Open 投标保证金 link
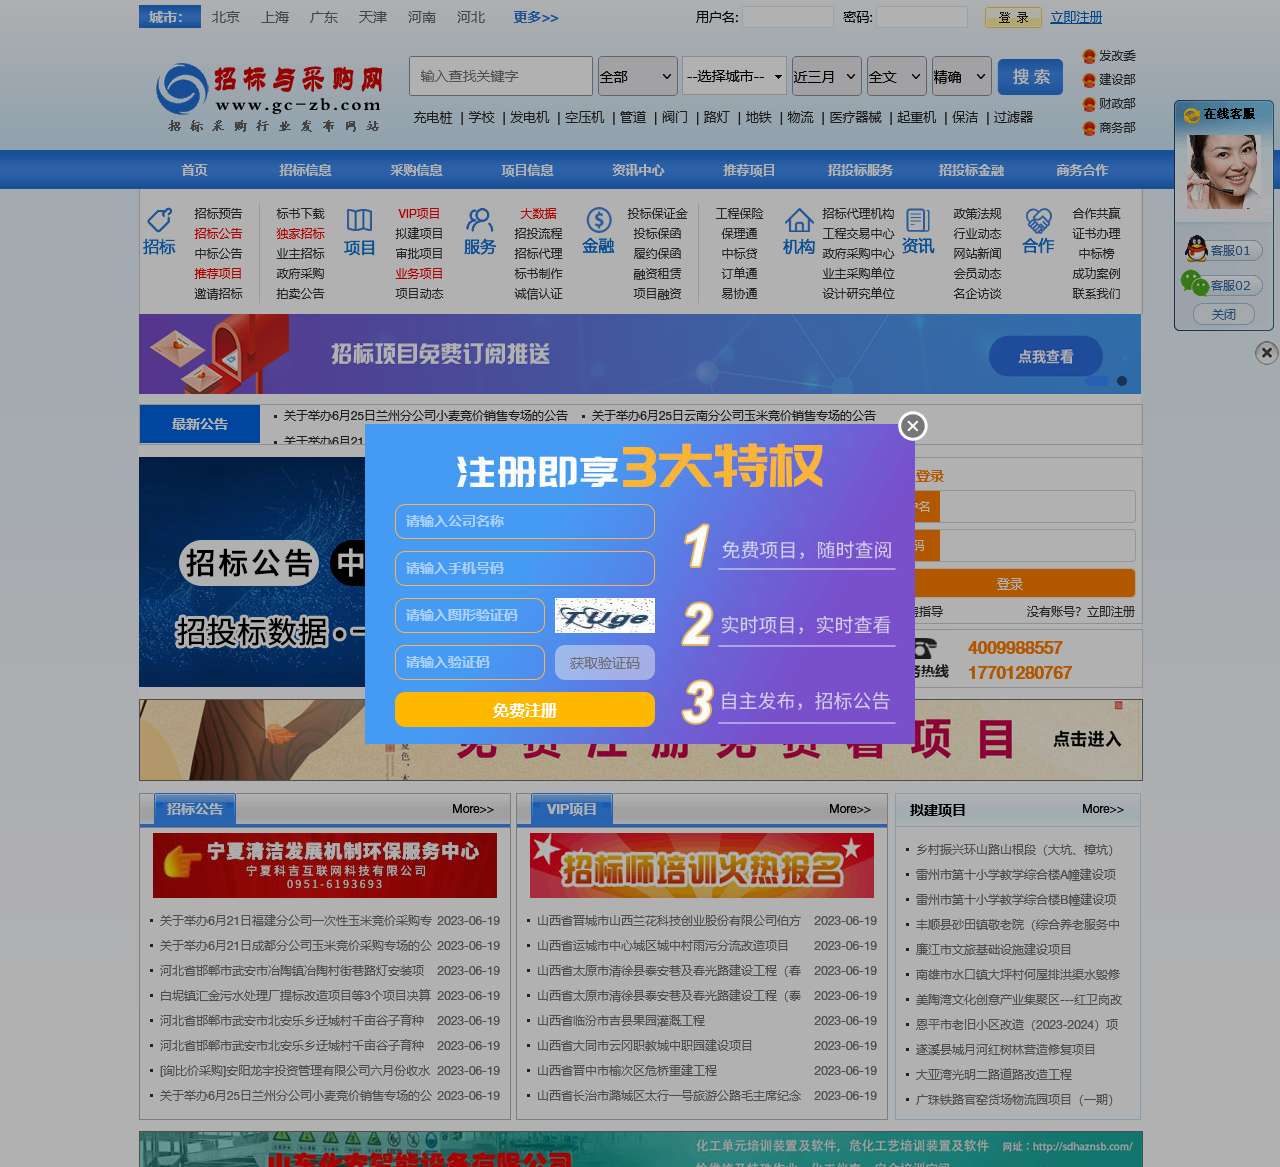The image size is (1280, 1167). 657,213
